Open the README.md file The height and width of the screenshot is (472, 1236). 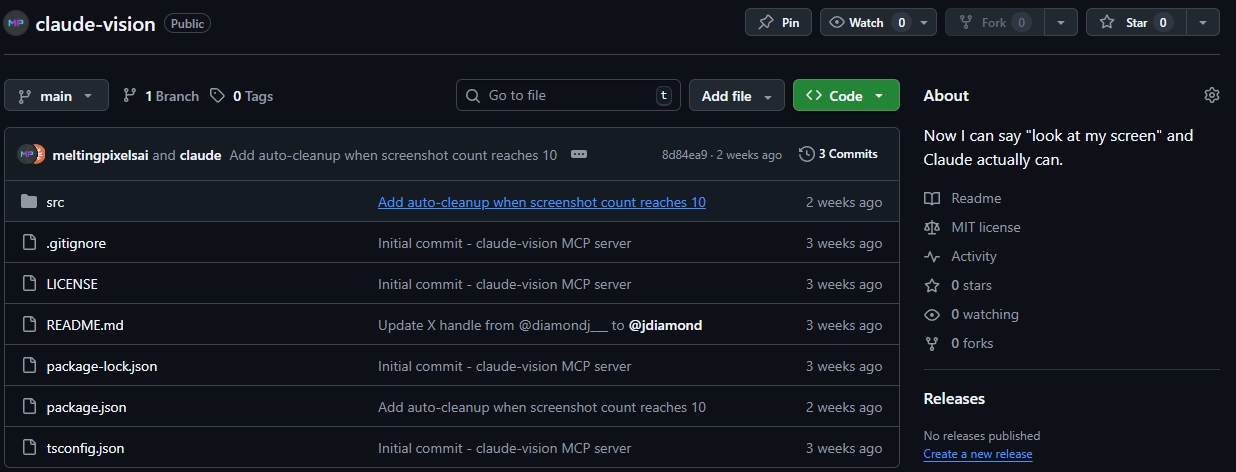(x=85, y=325)
